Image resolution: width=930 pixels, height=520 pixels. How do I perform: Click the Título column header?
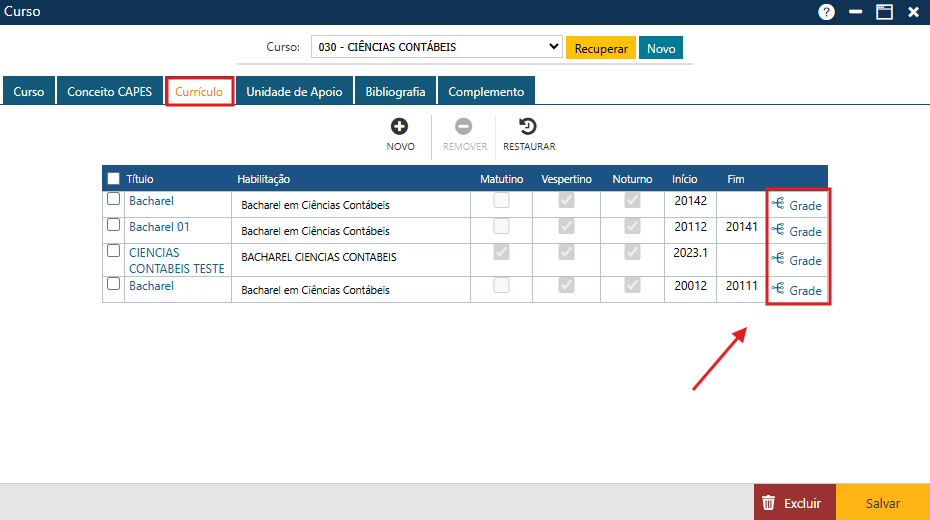[x=139, y=179]
